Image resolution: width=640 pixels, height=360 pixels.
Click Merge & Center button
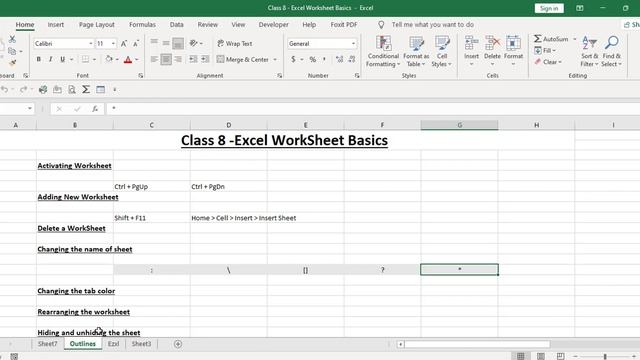point(242,60)
